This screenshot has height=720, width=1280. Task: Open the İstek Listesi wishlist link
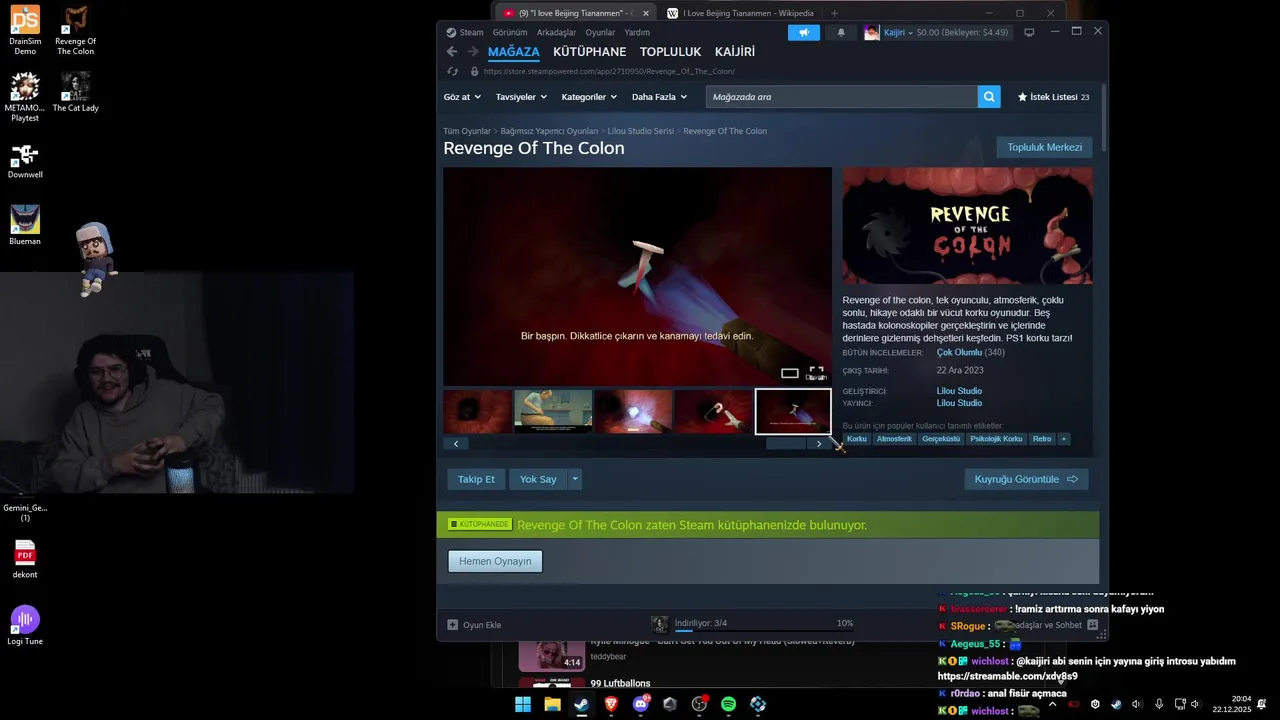(x=1053, y=97)
